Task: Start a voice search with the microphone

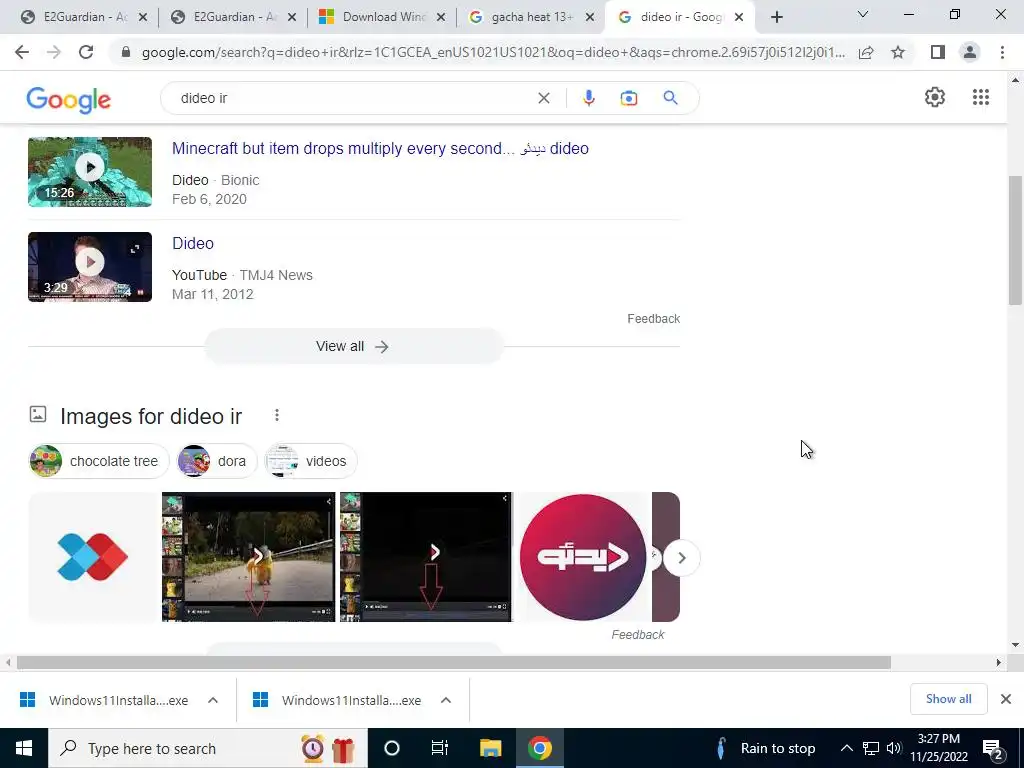Action: 588,98
